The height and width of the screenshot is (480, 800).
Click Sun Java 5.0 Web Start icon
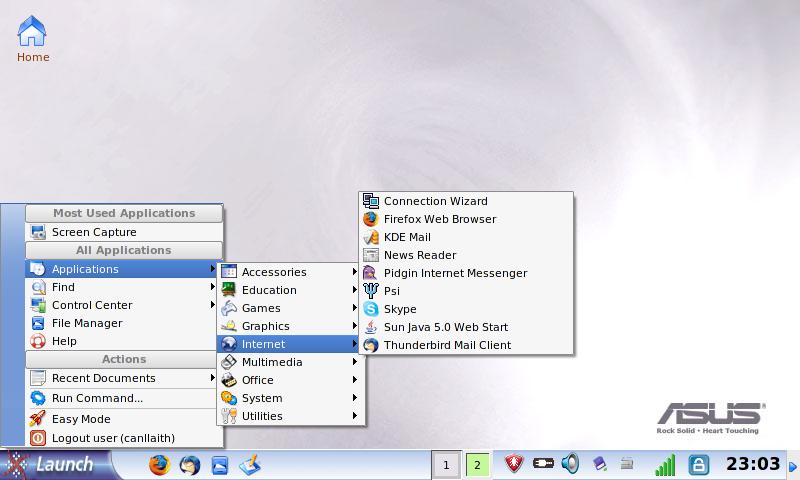pos(371,327)
